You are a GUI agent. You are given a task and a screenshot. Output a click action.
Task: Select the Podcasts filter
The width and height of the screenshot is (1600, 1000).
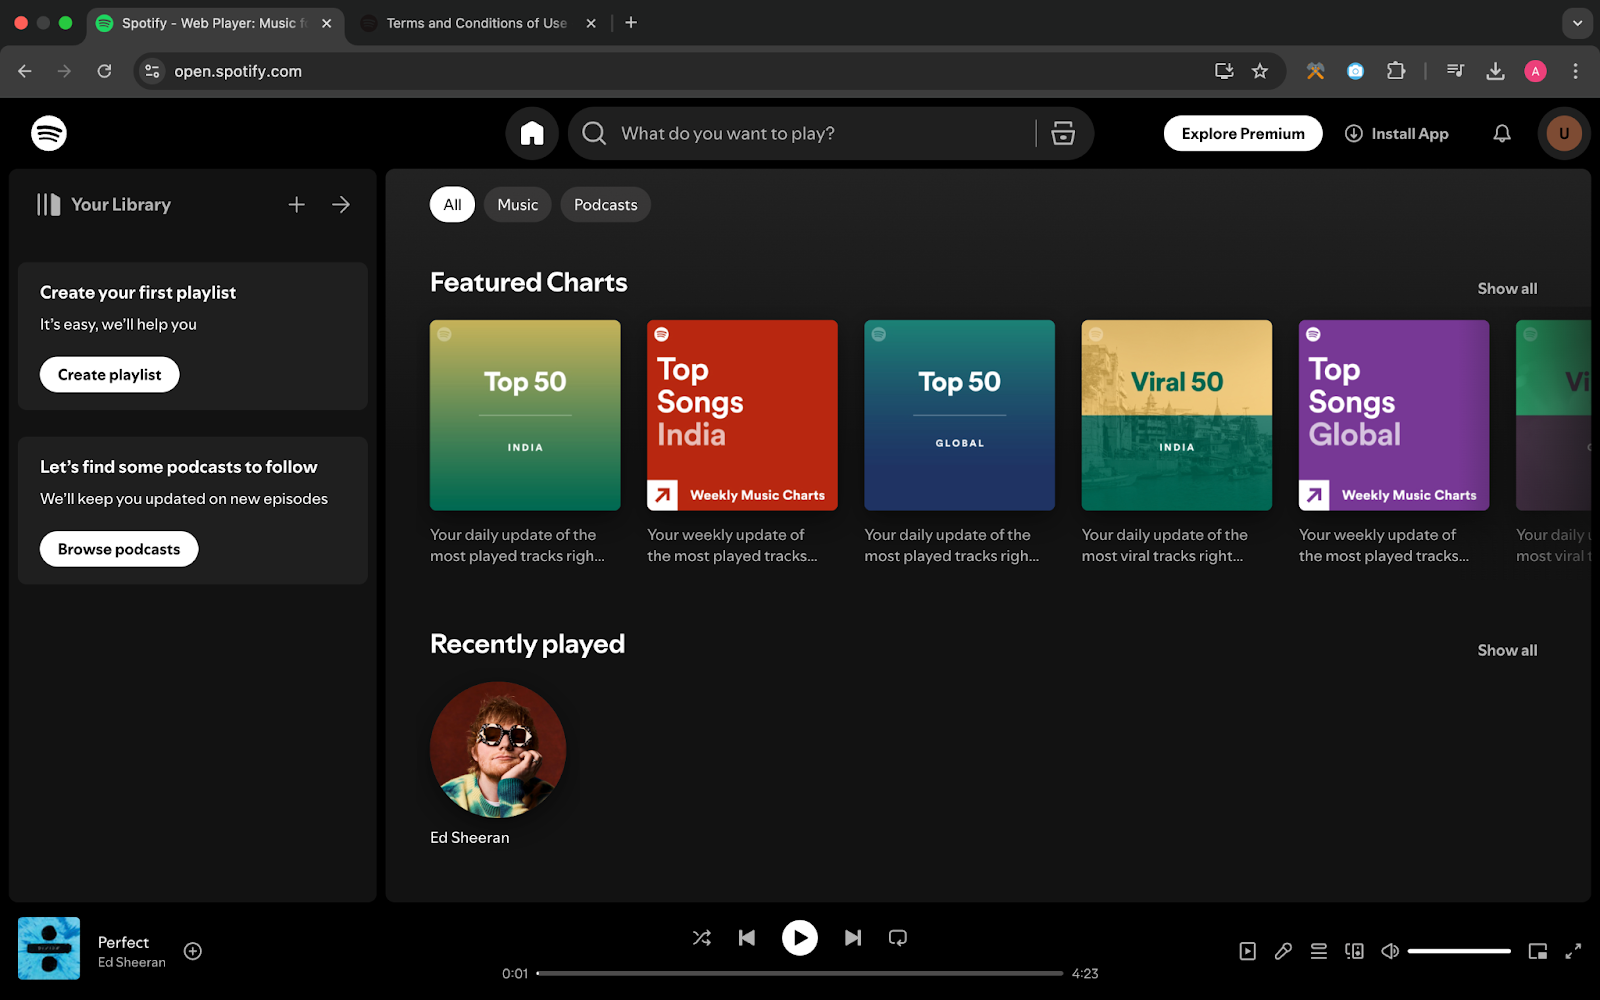605,205
